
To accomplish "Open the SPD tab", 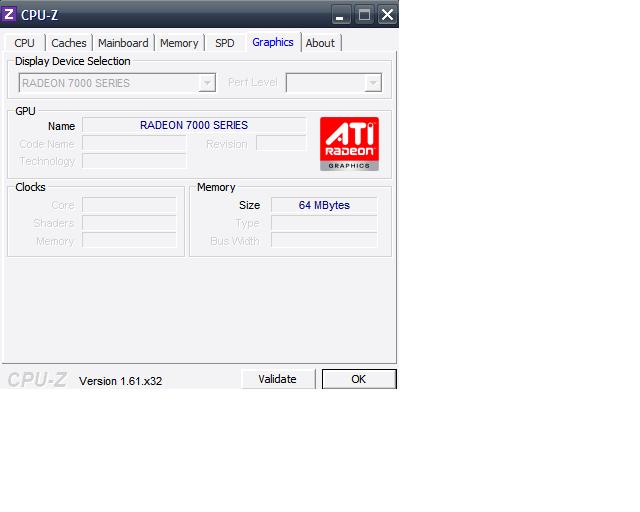I will point(224,43).
